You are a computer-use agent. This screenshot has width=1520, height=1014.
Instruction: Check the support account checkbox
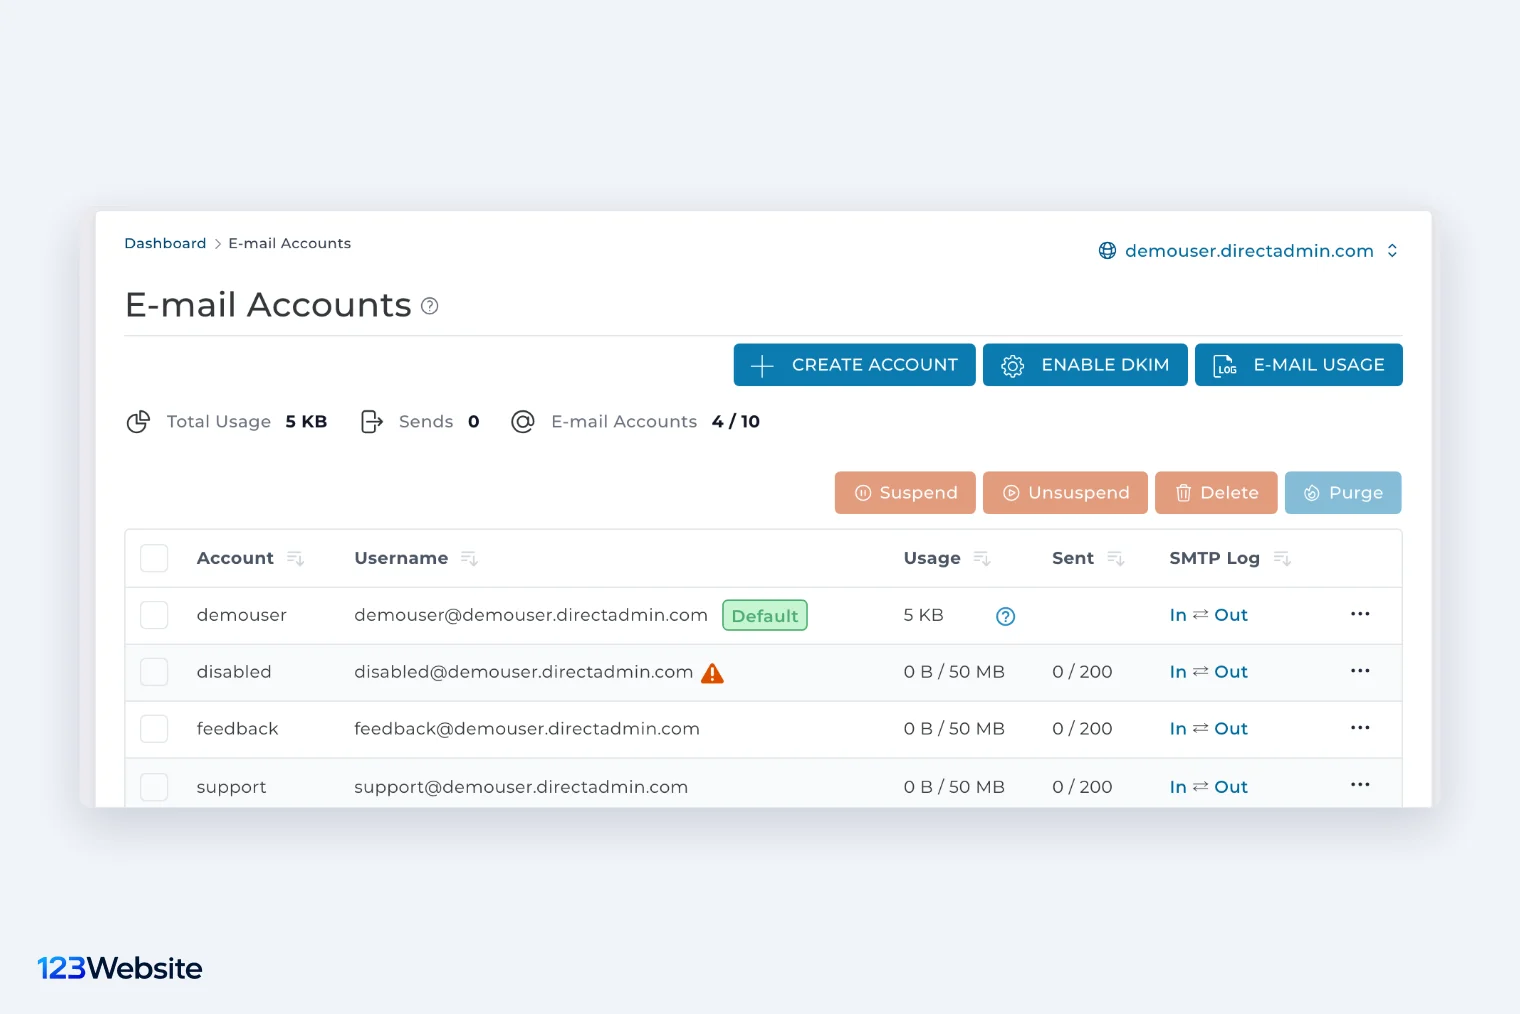[x=154, y=787]
